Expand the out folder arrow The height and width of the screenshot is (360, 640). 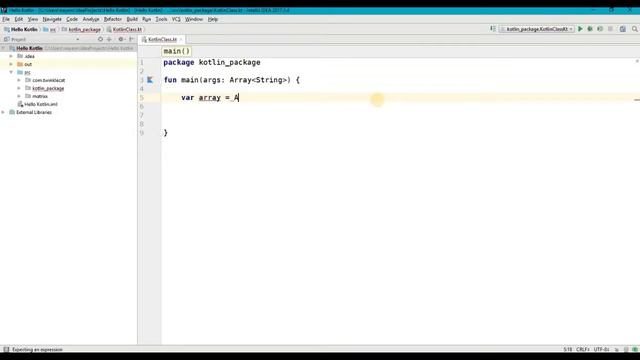(x=11, y=64)
